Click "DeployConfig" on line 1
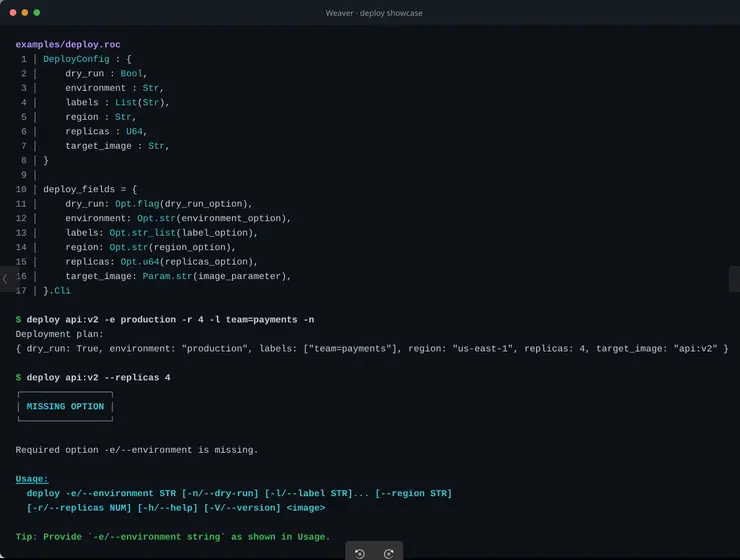This screenshot has width=740, height=560. pos(76,59)
